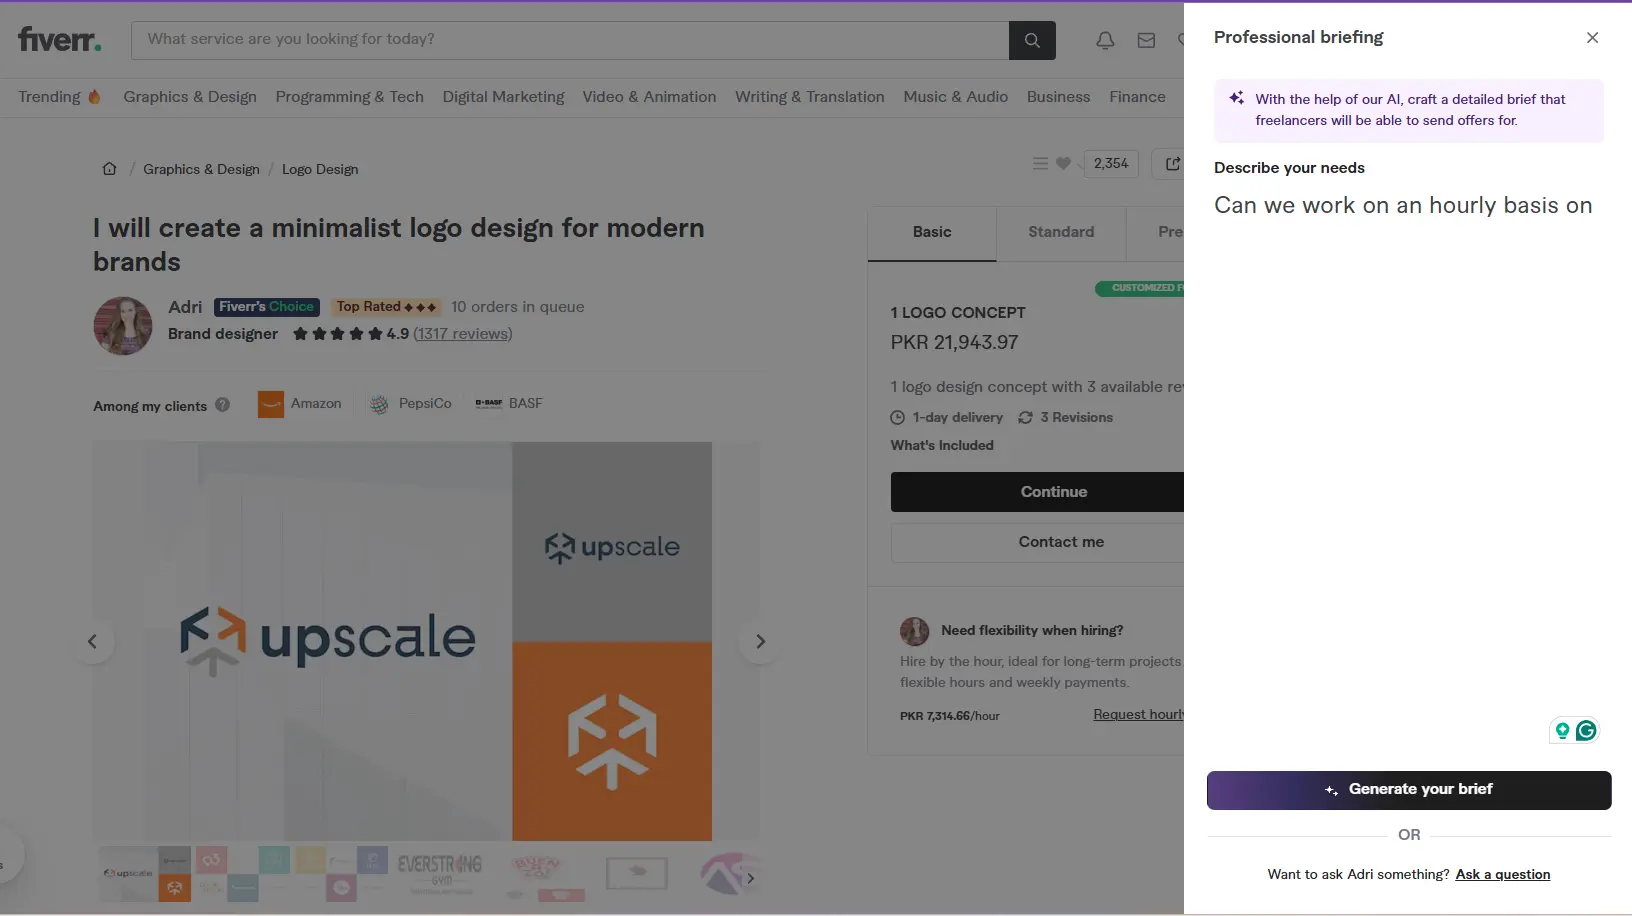Image resolution: width=1632 pixels, height=916 pixels.
Task: Select the upscale logo thumbnail
Action: (145, 874)
